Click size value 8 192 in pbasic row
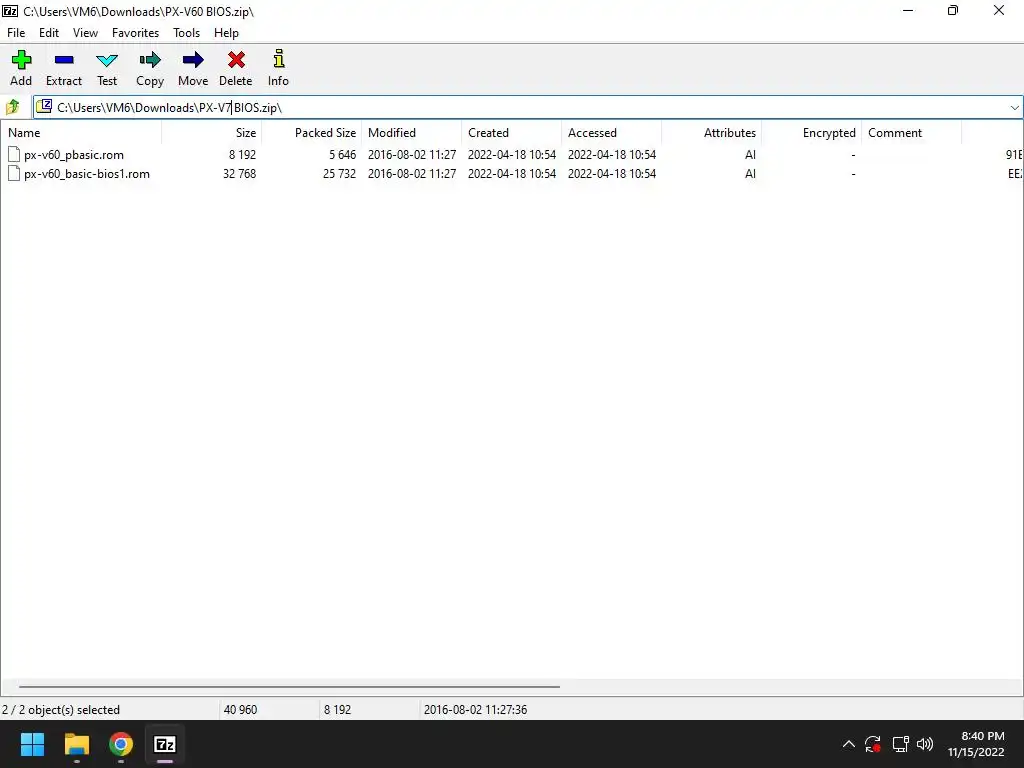Viewport: 1024px width, 768px height. pyautogui.click(x=242, y=155)
